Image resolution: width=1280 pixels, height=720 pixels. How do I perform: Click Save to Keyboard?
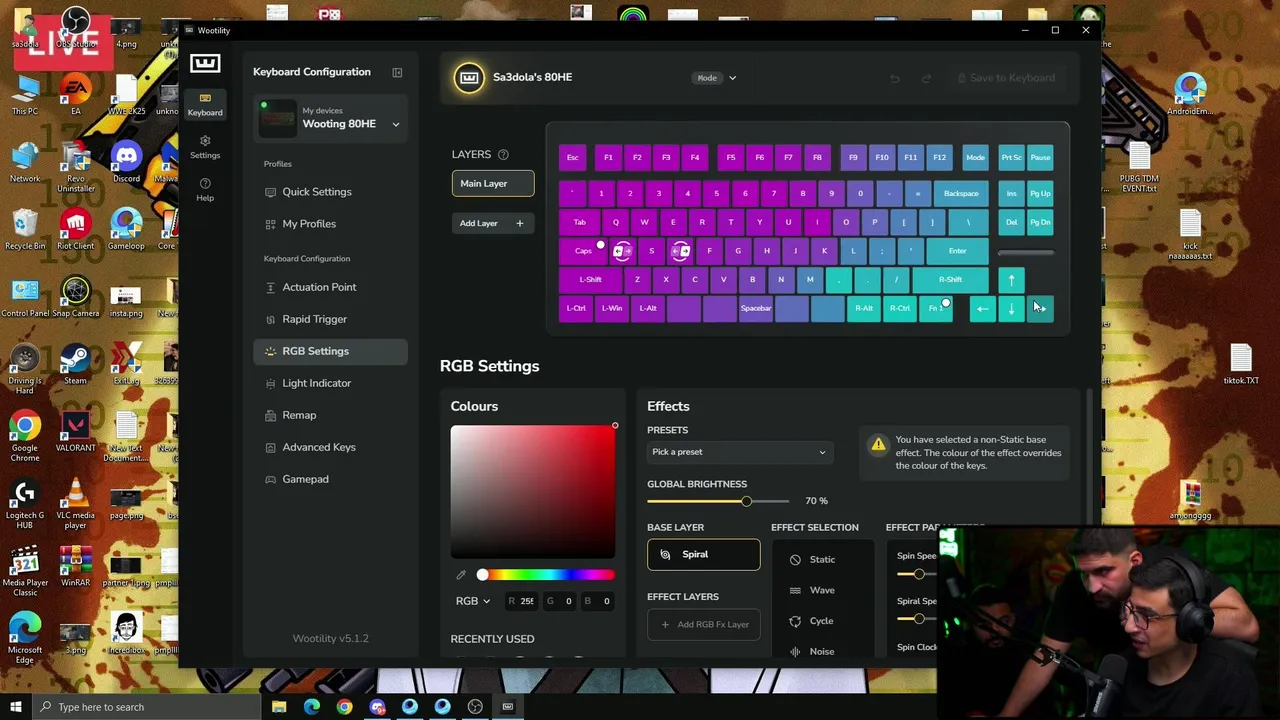click(x=1005, y=78)
